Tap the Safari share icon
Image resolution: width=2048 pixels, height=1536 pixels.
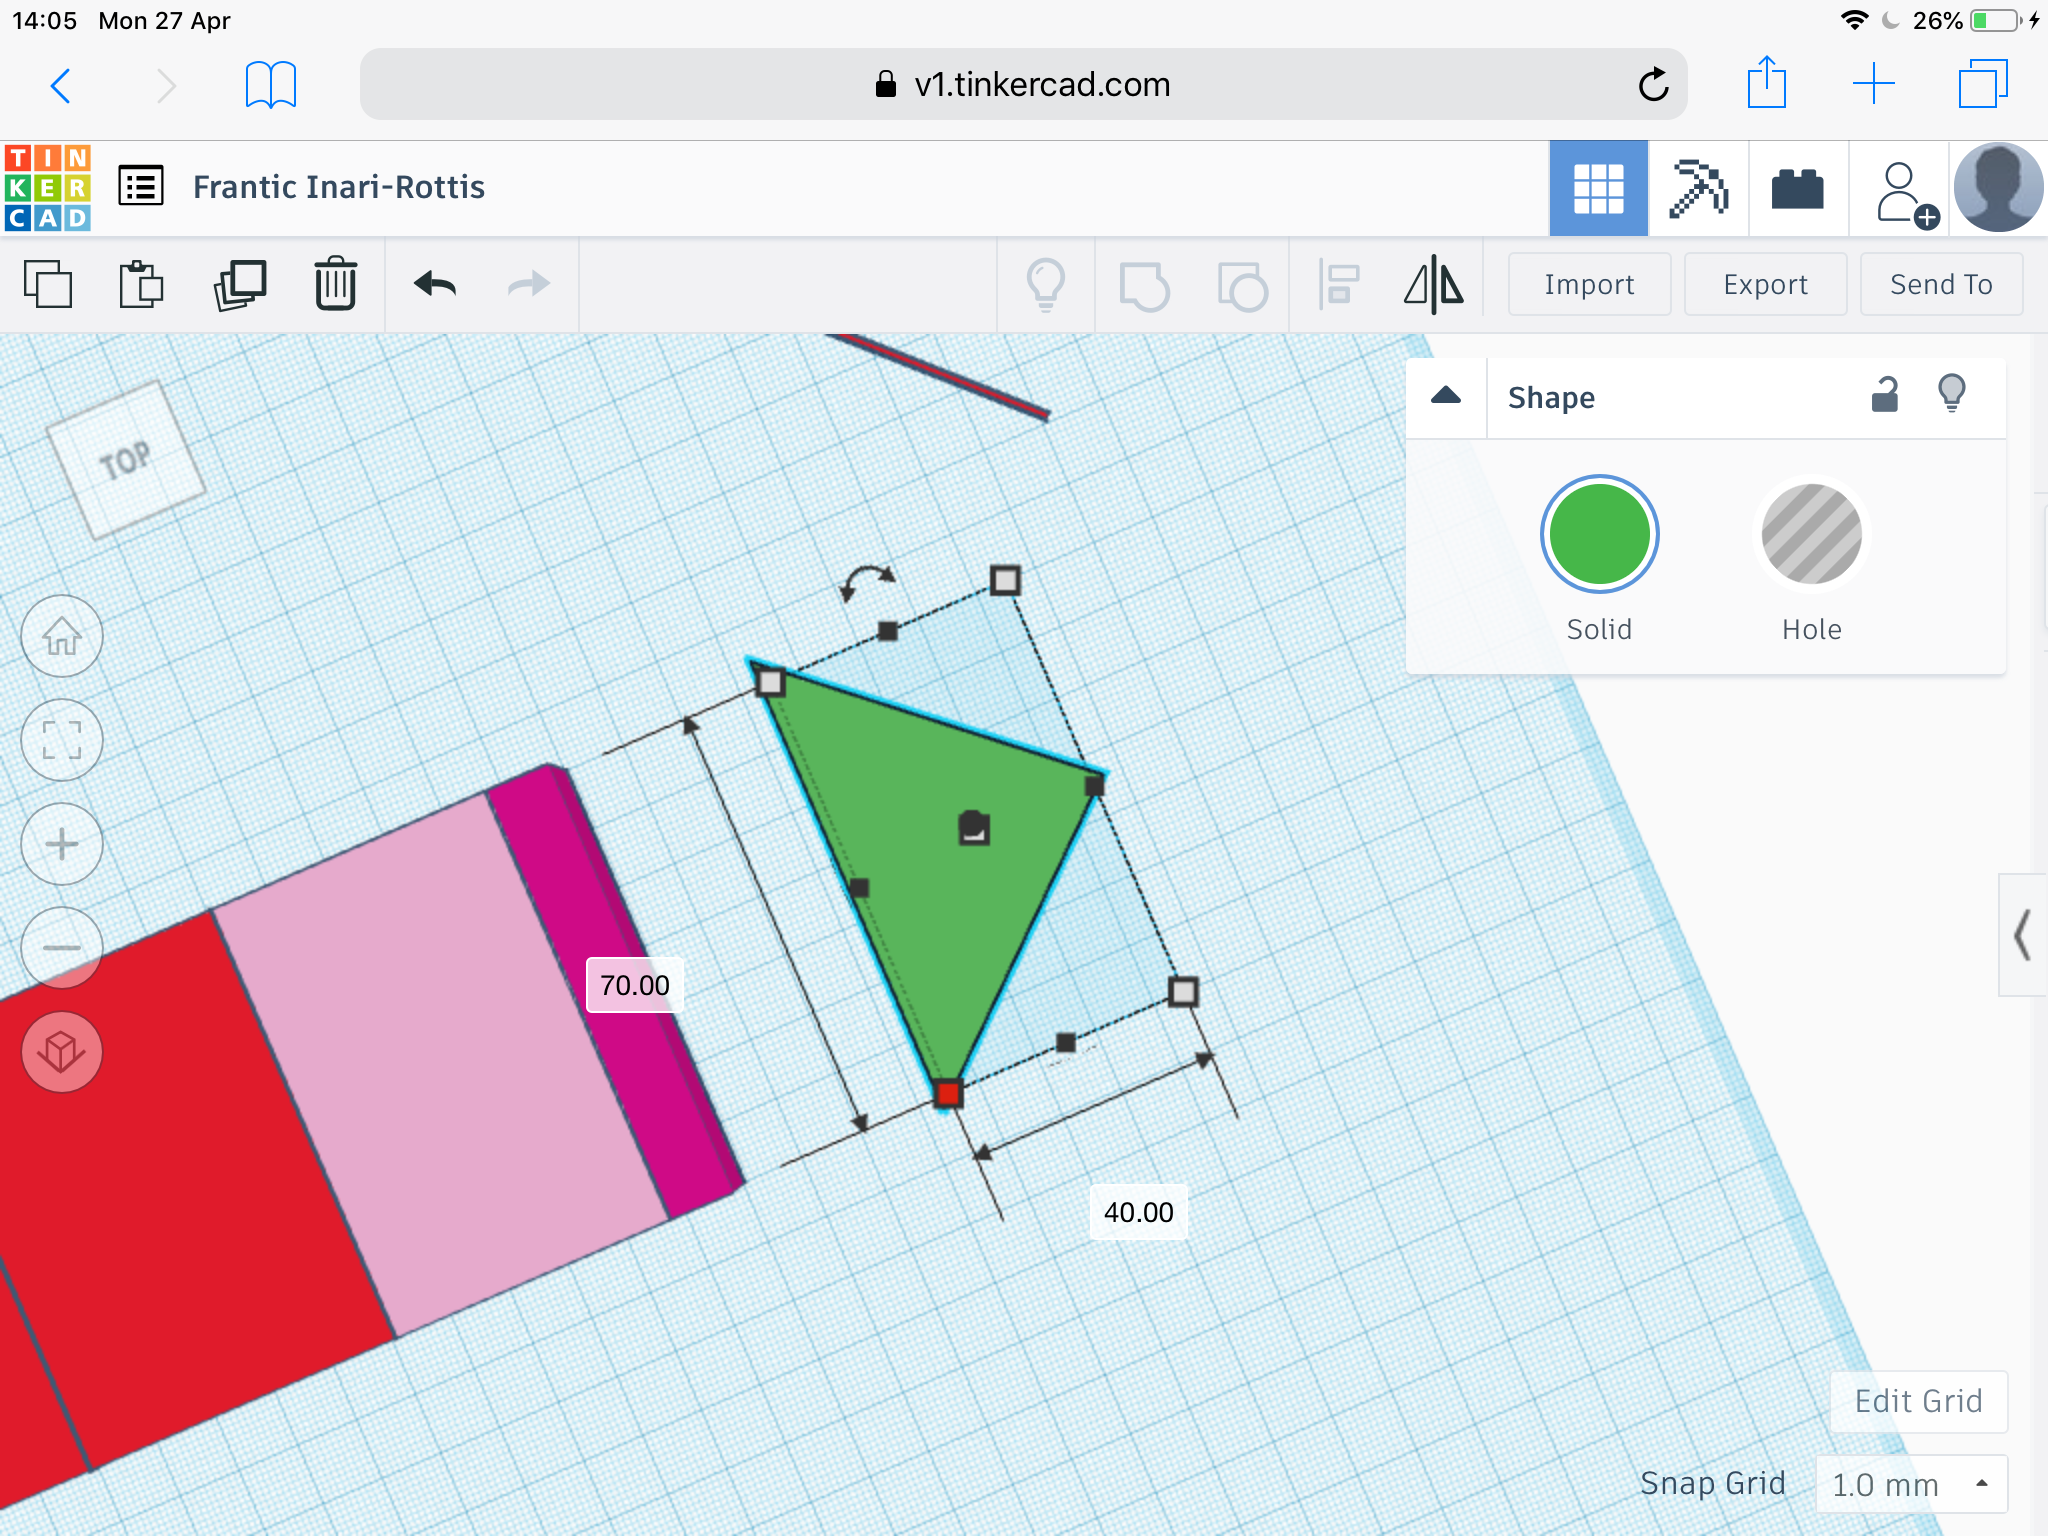(x=1766, y=83)
